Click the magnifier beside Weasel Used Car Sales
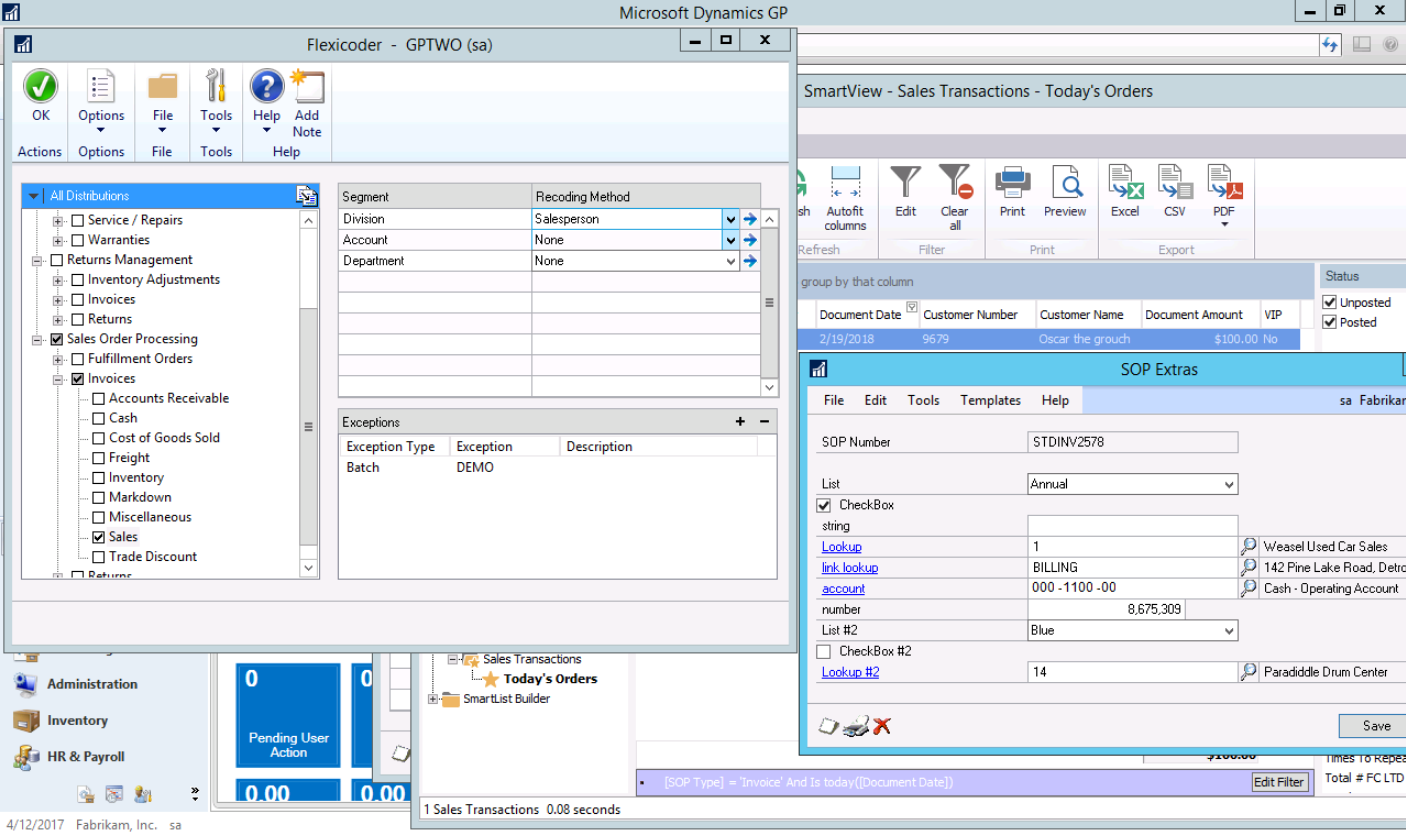This screenshot has height=834, width=1406. 1248,547
